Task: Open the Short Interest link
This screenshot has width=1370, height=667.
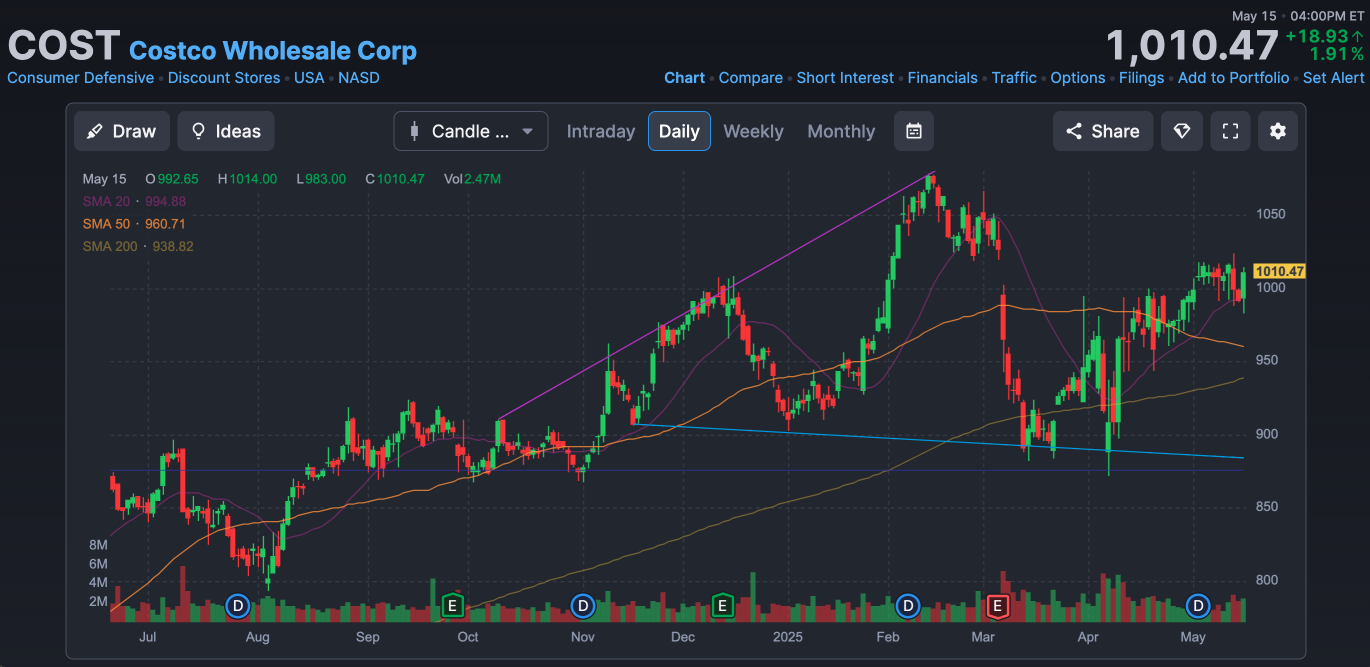Action: [846, 78]
